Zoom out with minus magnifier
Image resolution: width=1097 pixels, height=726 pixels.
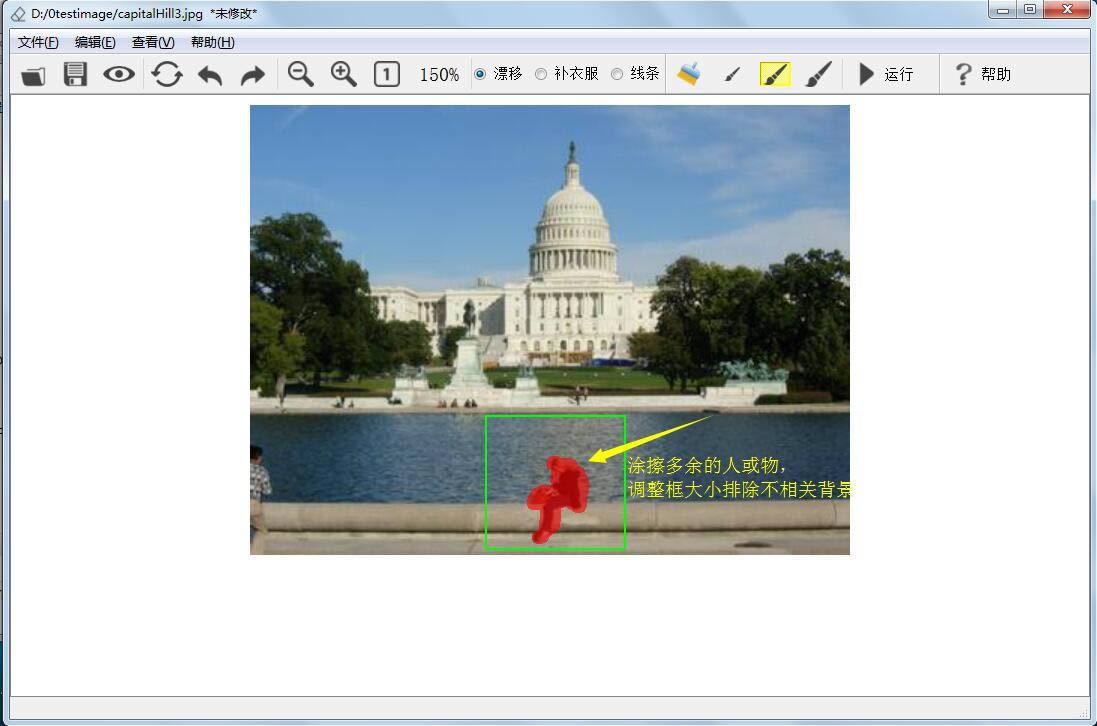pyautogui.click(x=301, y=74)
